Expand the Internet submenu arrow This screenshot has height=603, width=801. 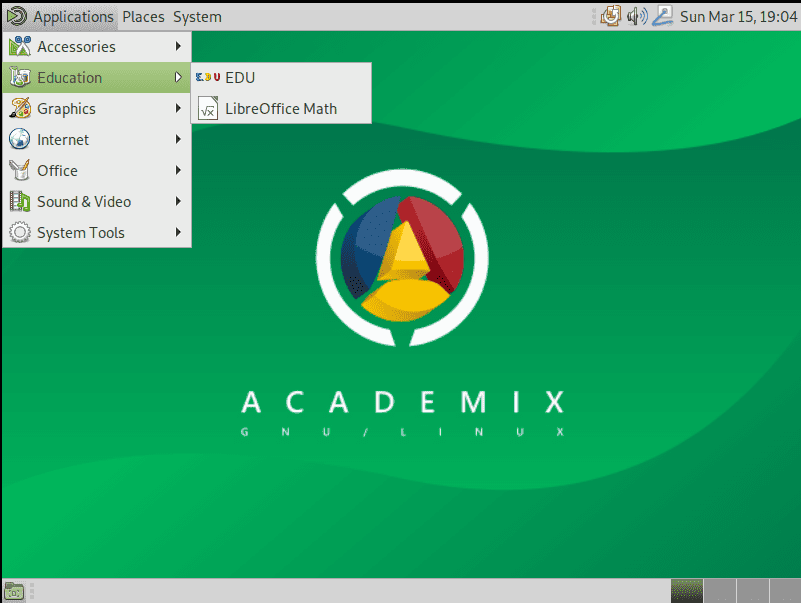pos(178,139)
